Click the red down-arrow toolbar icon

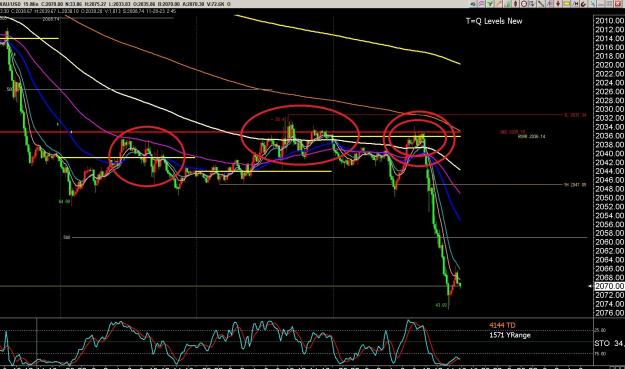point(558,4)
